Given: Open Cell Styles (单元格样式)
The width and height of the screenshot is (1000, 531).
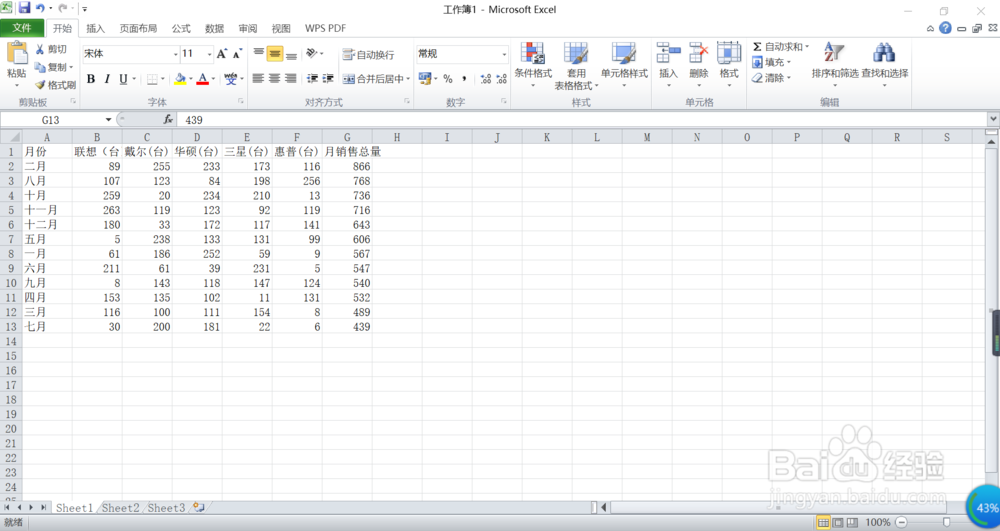Looking at the screenshot, I should 624,64.
